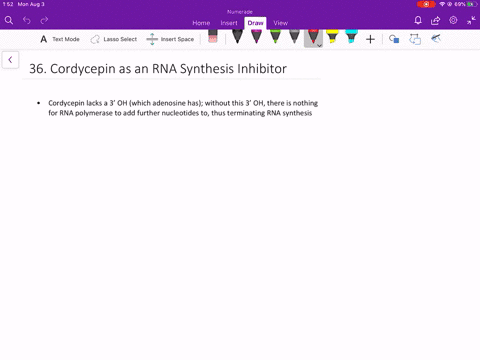The width and height of the screenshot is (480, 360).
Task: Go back using the left chevron button
Action: click(x=10, y=60)
